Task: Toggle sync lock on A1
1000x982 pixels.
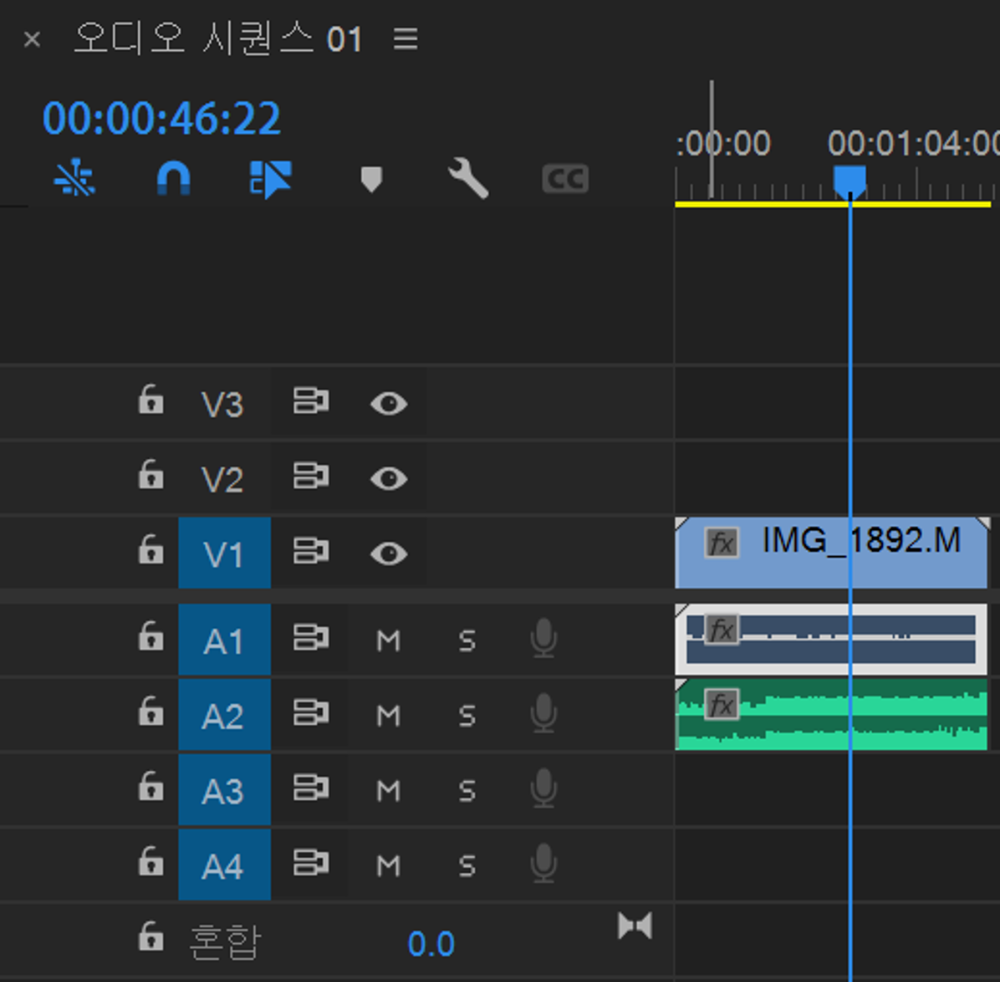Action: pos(311,638)
